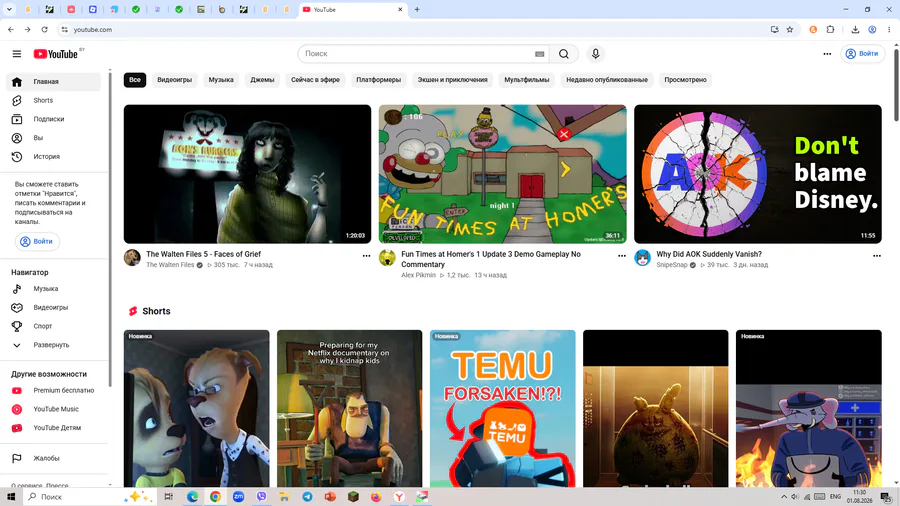Close the YouTube tab
The height and width of the screenshot is (506, 900).
(400, 9)
